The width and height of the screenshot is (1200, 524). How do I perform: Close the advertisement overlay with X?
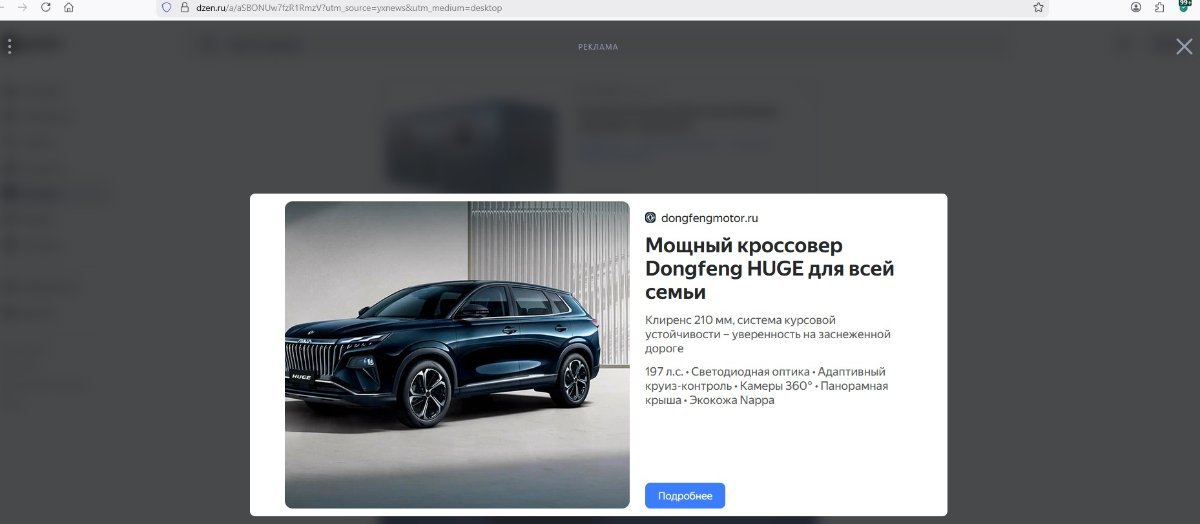tap(1184, 46)
